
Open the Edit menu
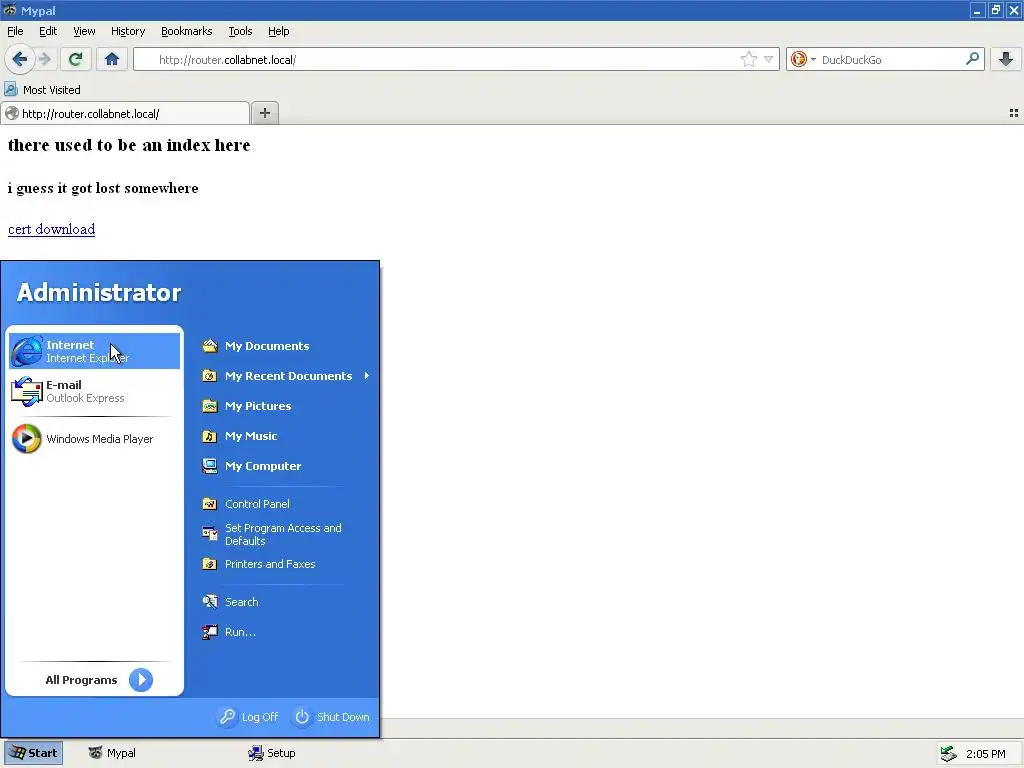point(48,31)
